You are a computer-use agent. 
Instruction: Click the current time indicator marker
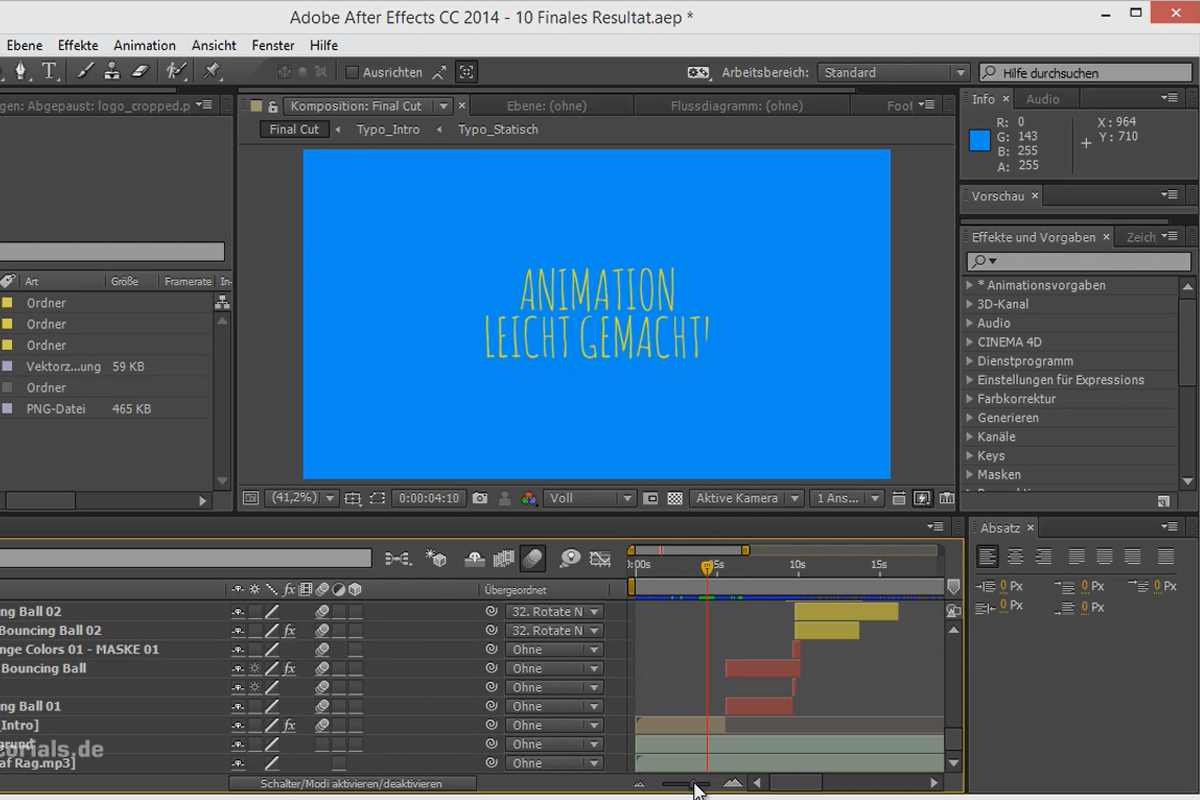click(707, 567)
